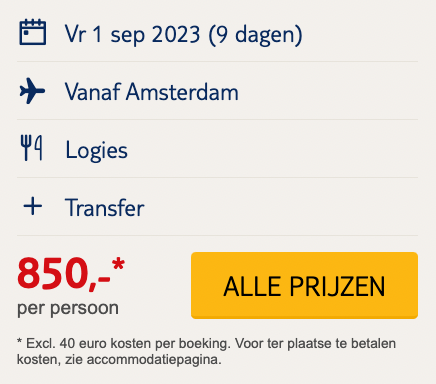Click the (9 dagen) duration text

tap(255, 35)
